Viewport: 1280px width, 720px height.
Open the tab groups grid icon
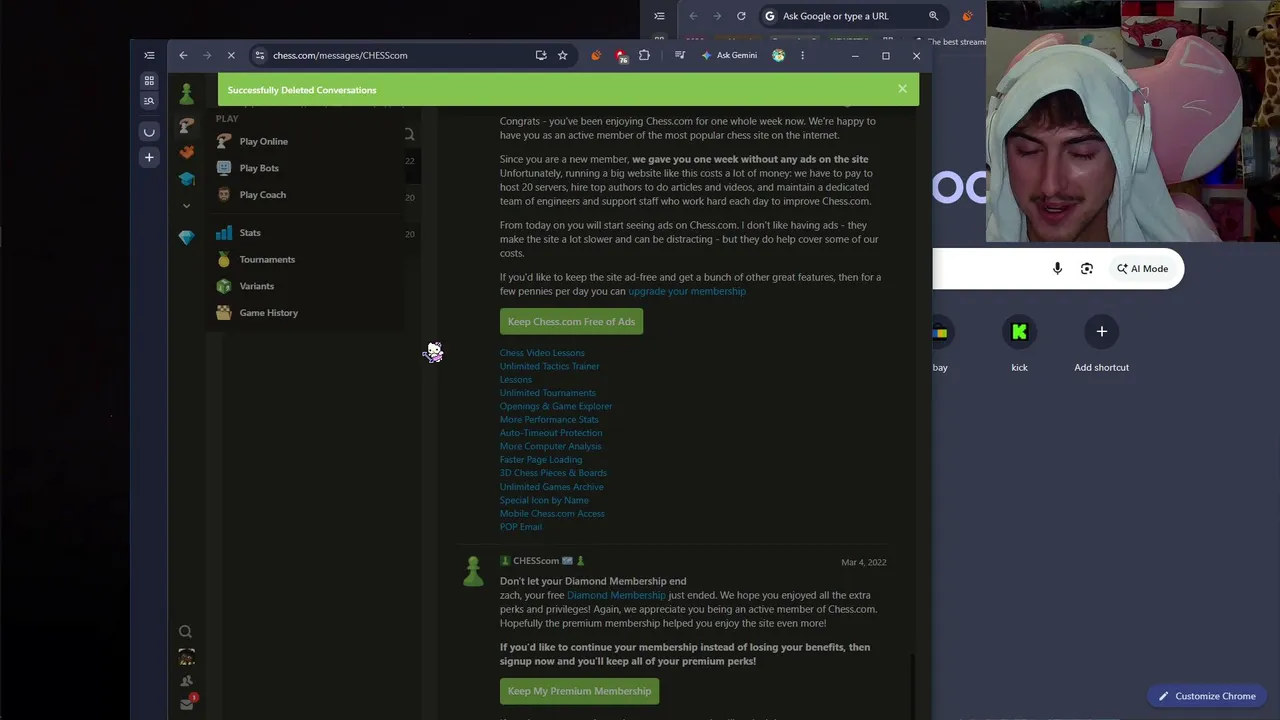[149, 80]
